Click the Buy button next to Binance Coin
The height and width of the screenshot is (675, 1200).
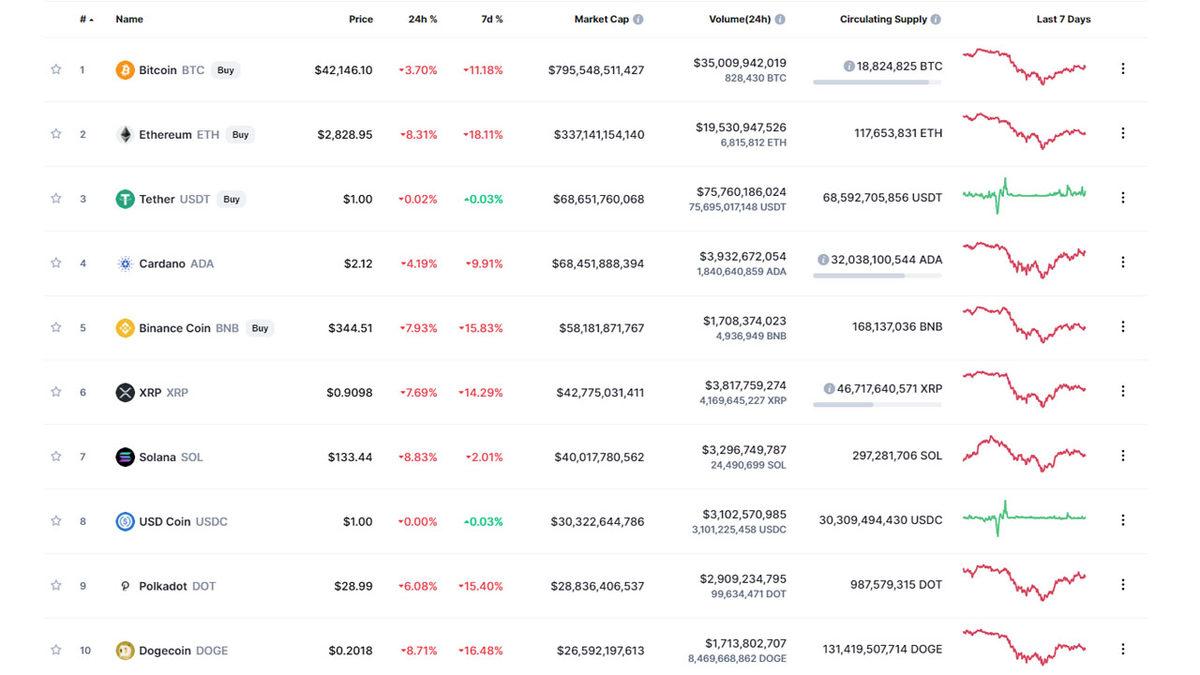(x=260, y=327)
